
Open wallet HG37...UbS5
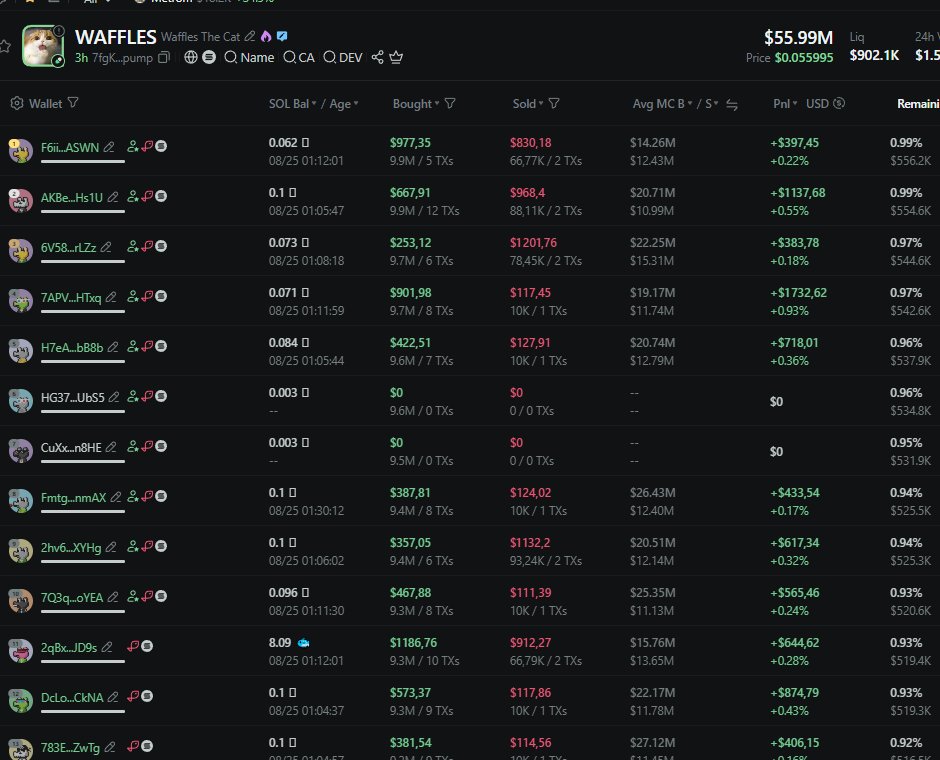[73, 397]
